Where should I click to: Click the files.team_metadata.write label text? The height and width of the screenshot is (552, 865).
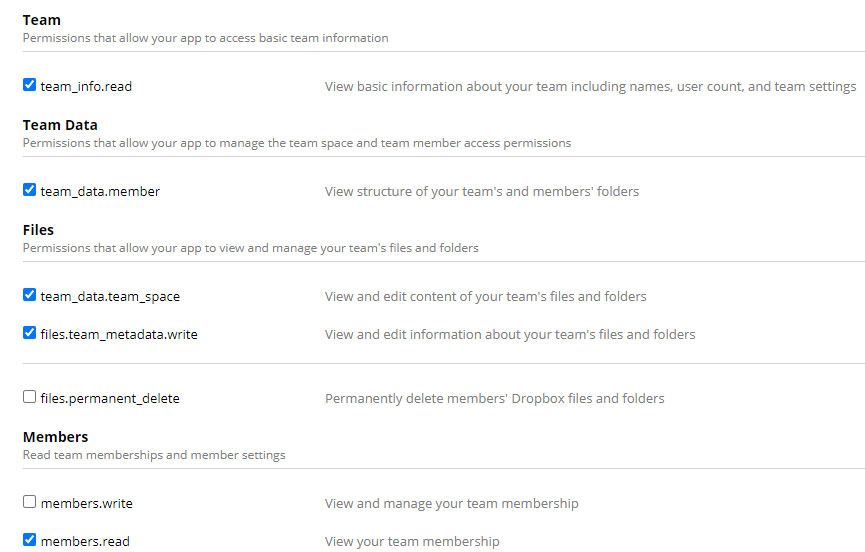(119, 334)
